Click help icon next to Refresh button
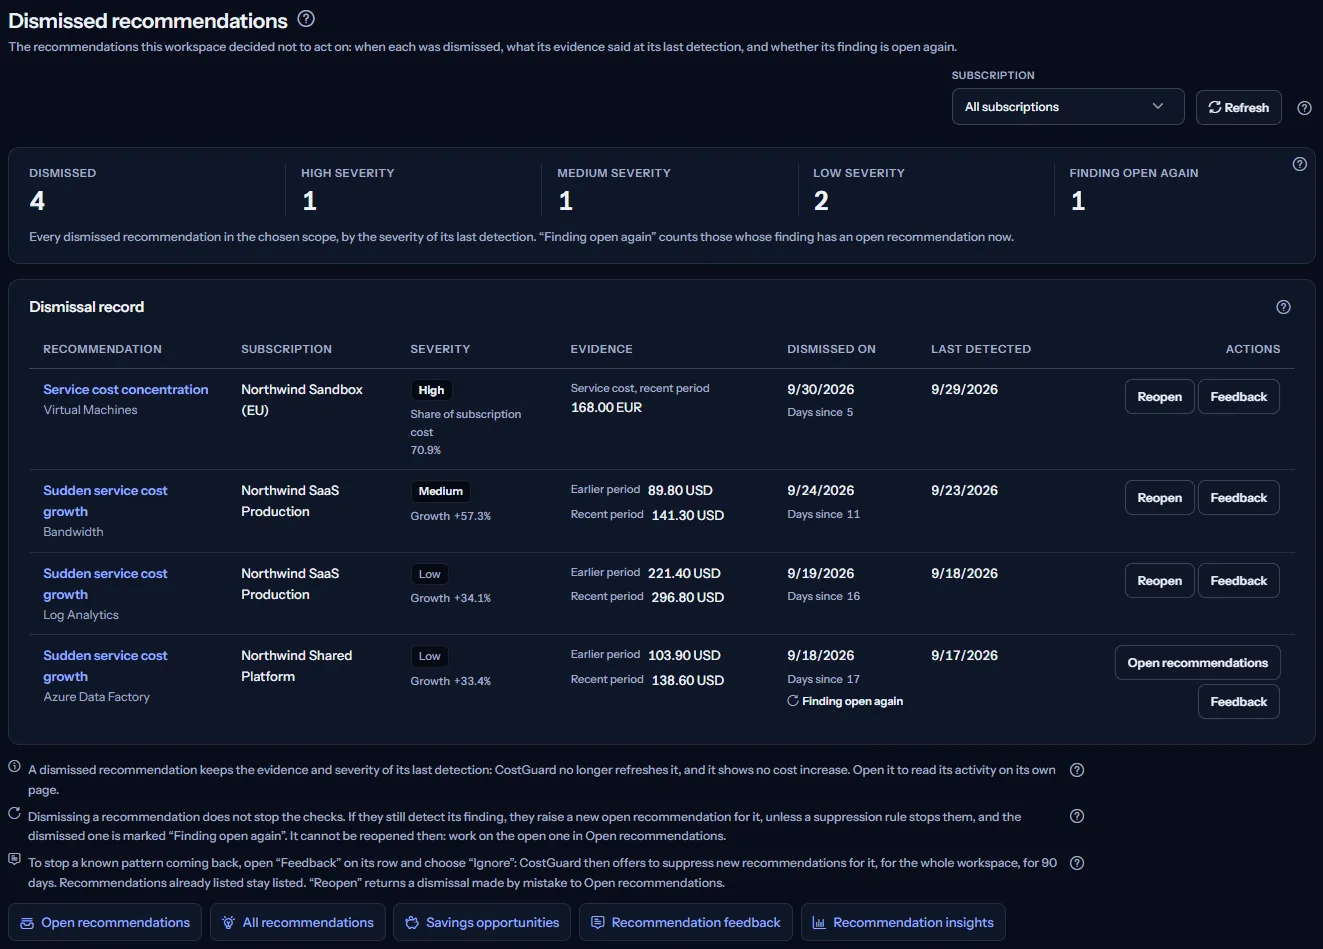This screenshot has height=949, width=1323. [1304, 108]
